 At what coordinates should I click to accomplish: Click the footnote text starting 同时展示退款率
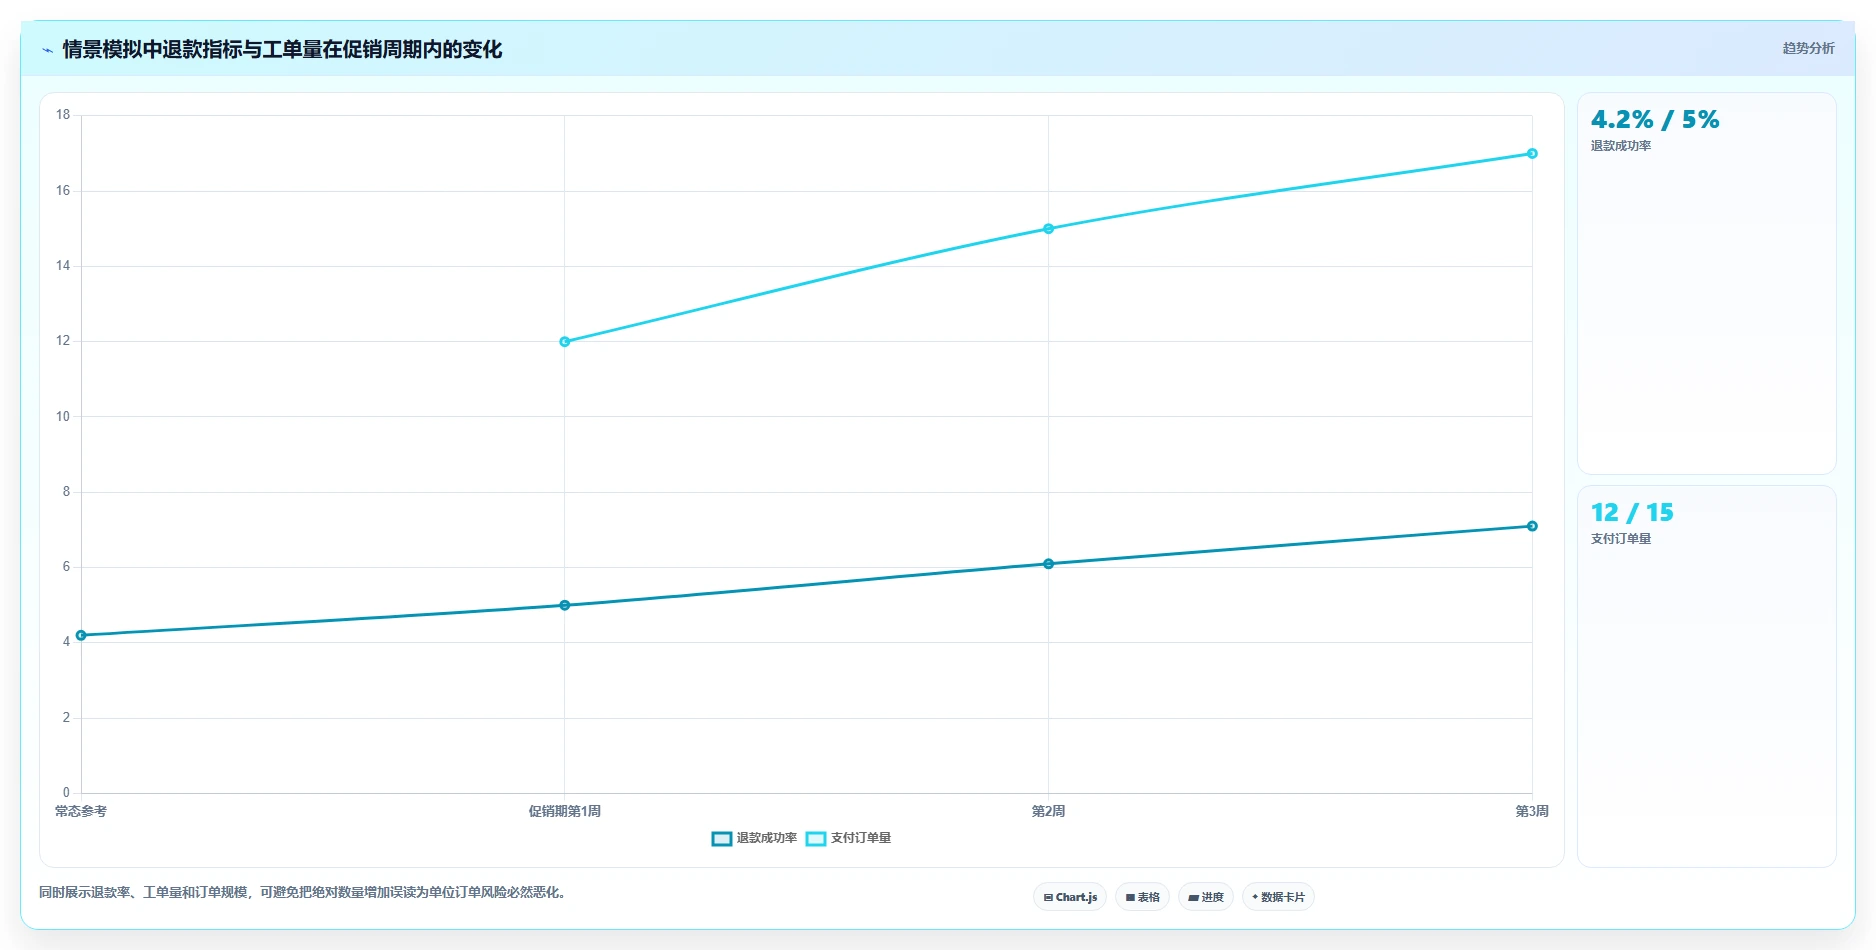point(305,892)
